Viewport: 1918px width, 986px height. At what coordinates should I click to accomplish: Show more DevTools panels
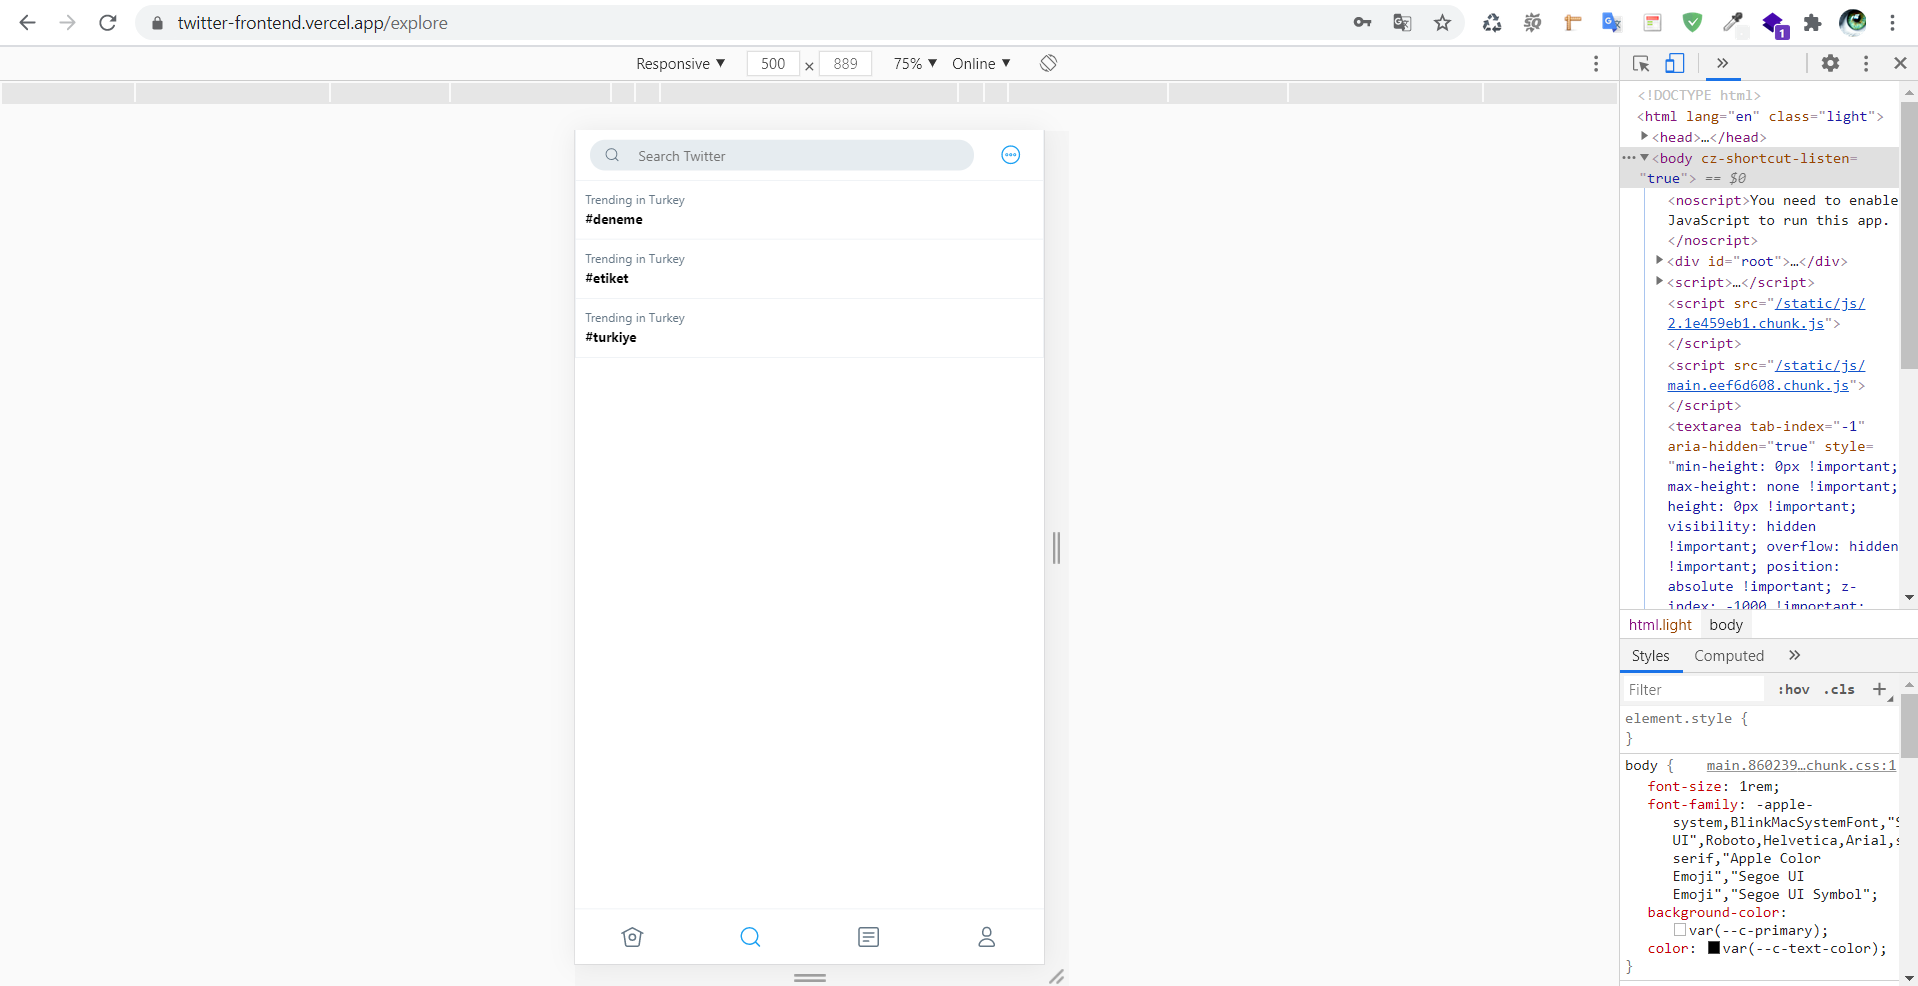1722,62
